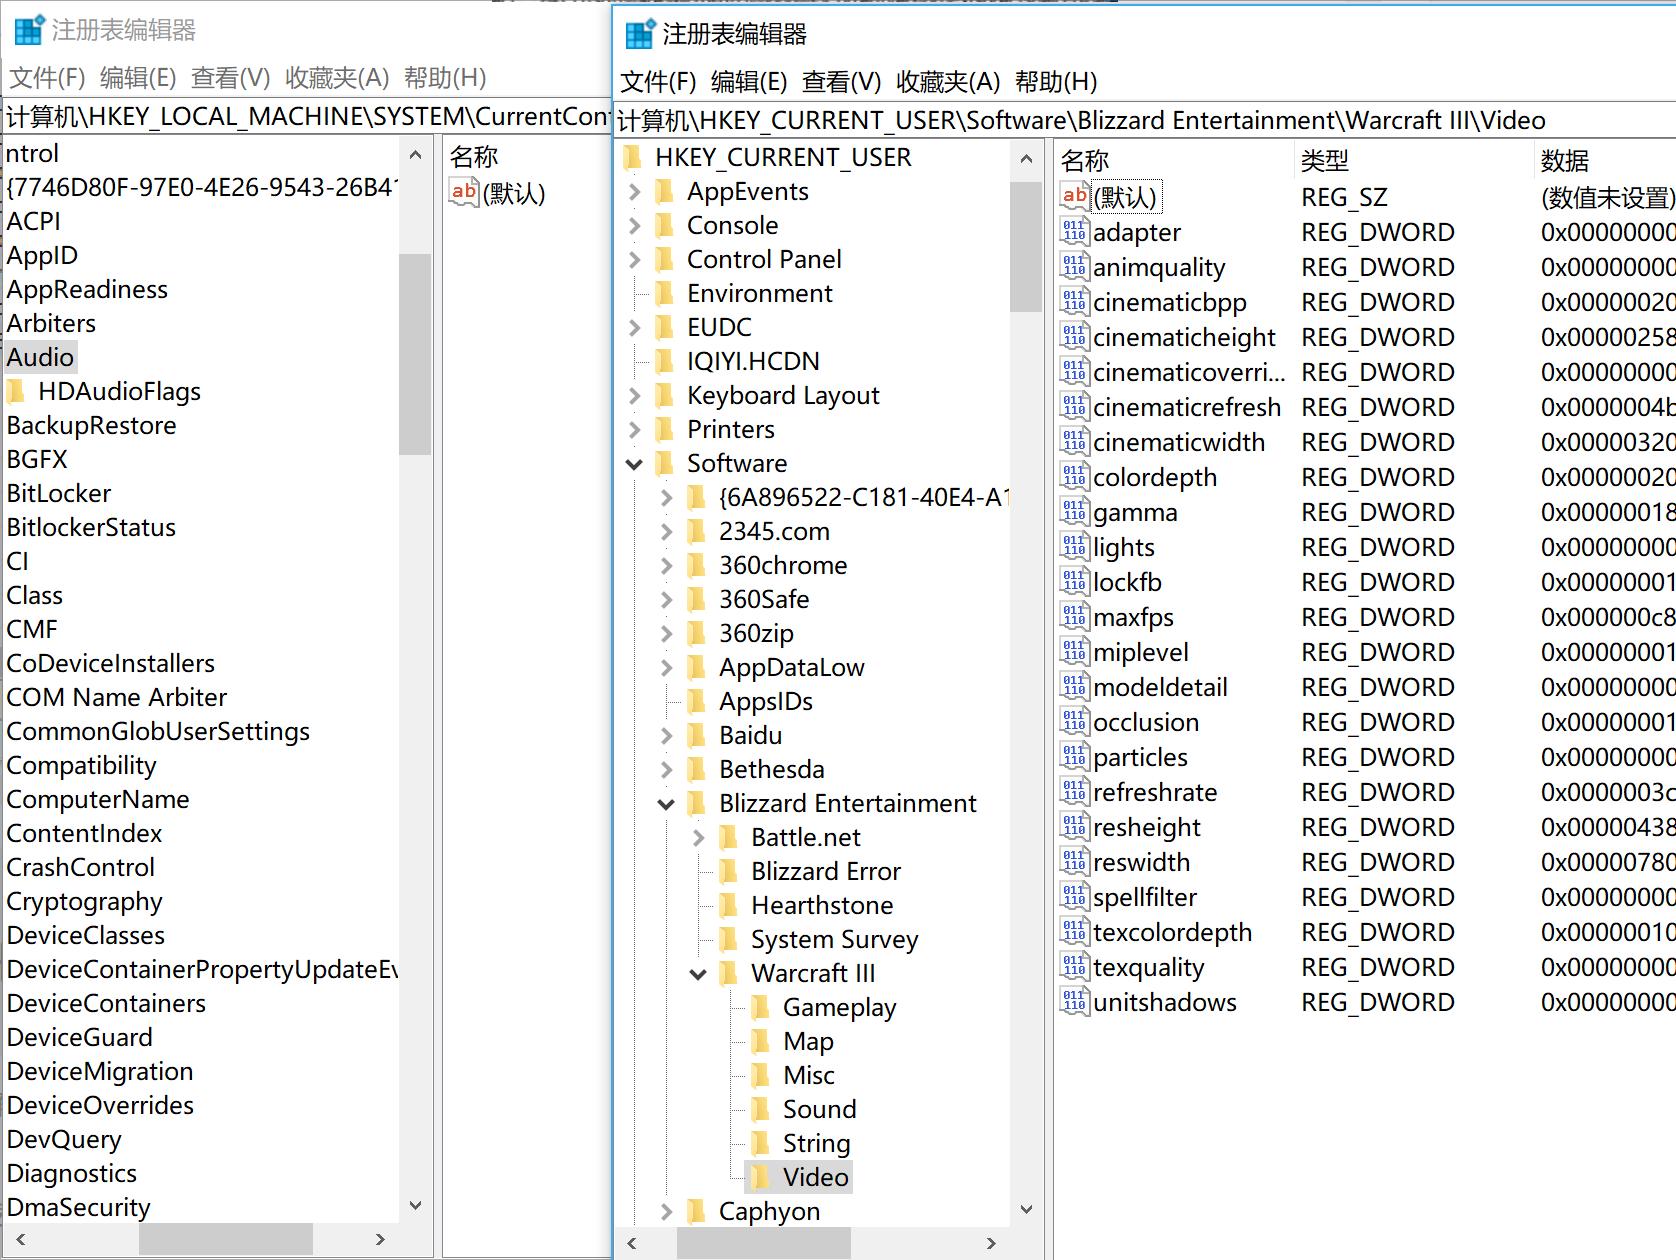Select the Audio key in left window

click(x=40, y=357)
